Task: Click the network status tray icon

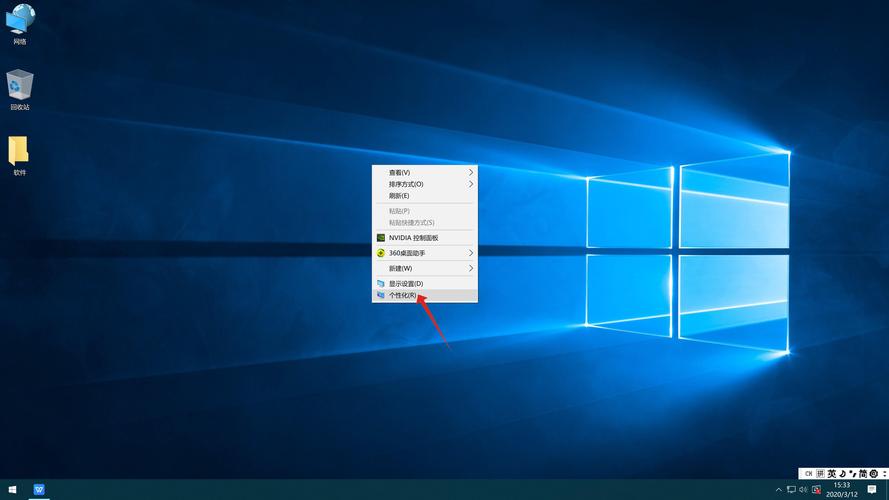Action: tap(791, 490)
